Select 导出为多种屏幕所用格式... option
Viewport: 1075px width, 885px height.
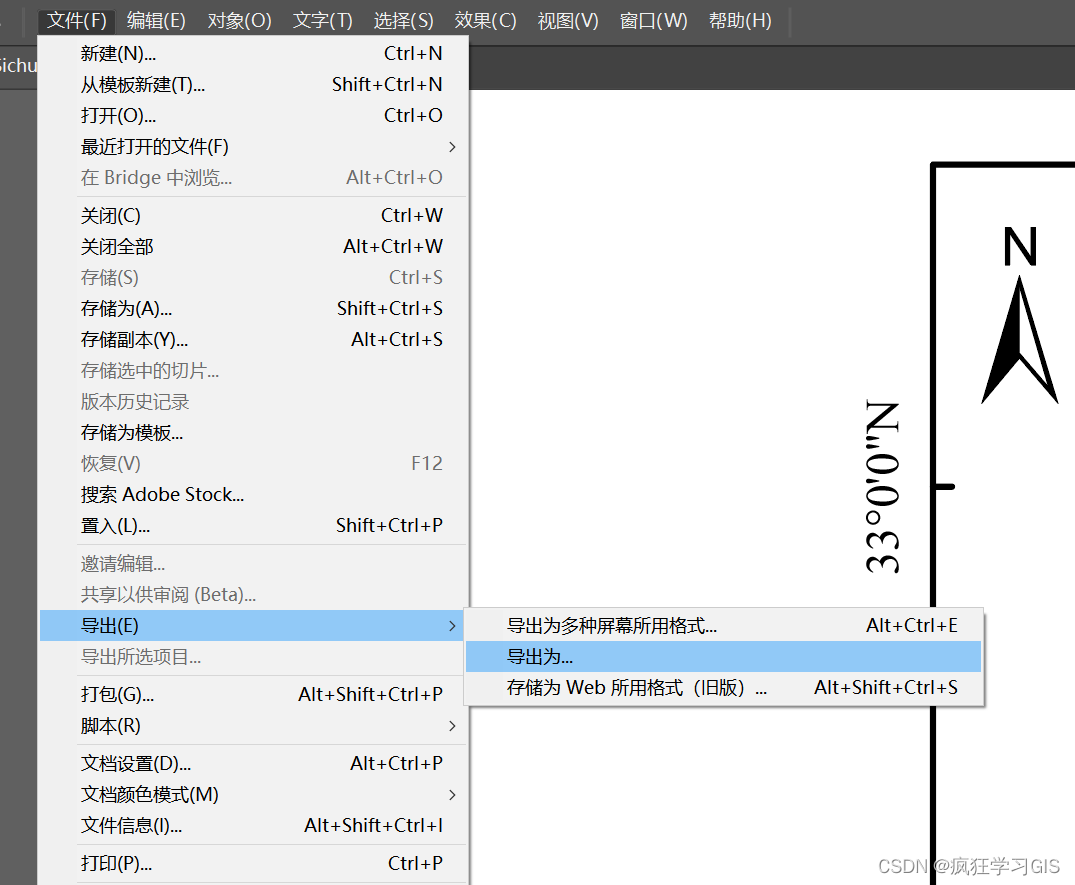[612, 626]
